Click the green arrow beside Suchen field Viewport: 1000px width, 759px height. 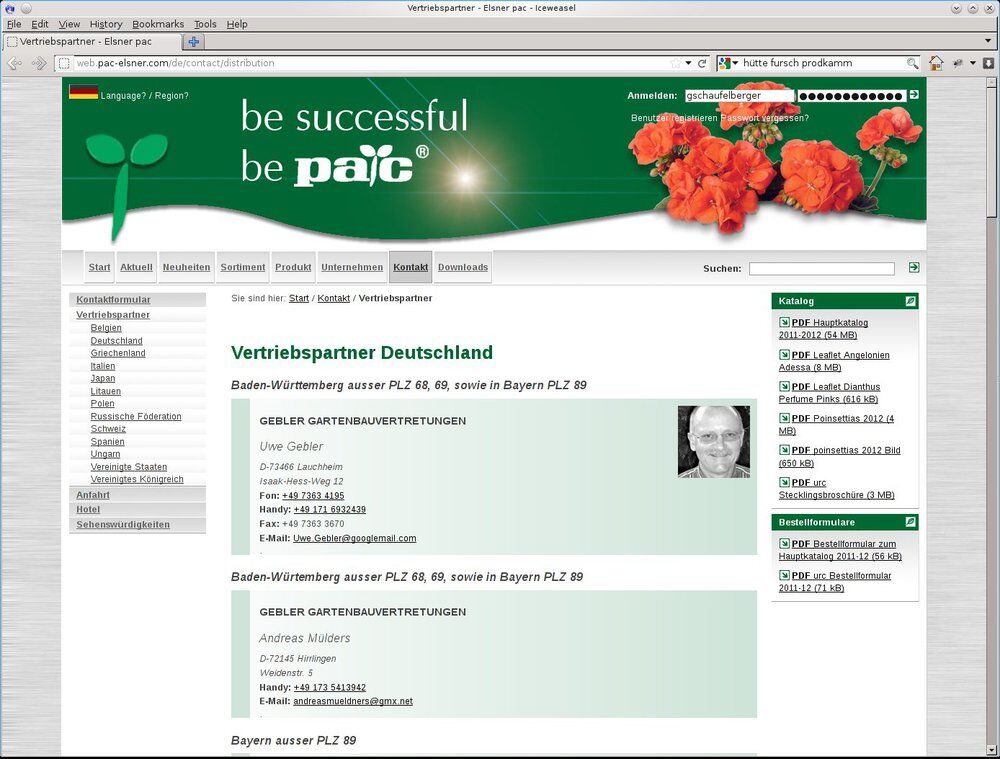pyautogui.click(x=914, y=267)
